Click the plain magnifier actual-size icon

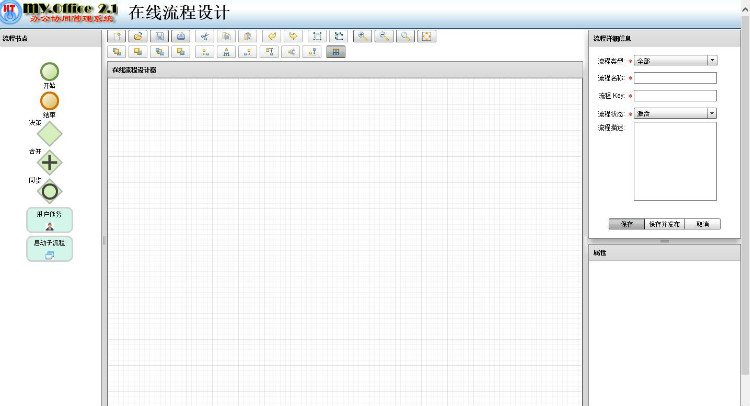(406, 36)
